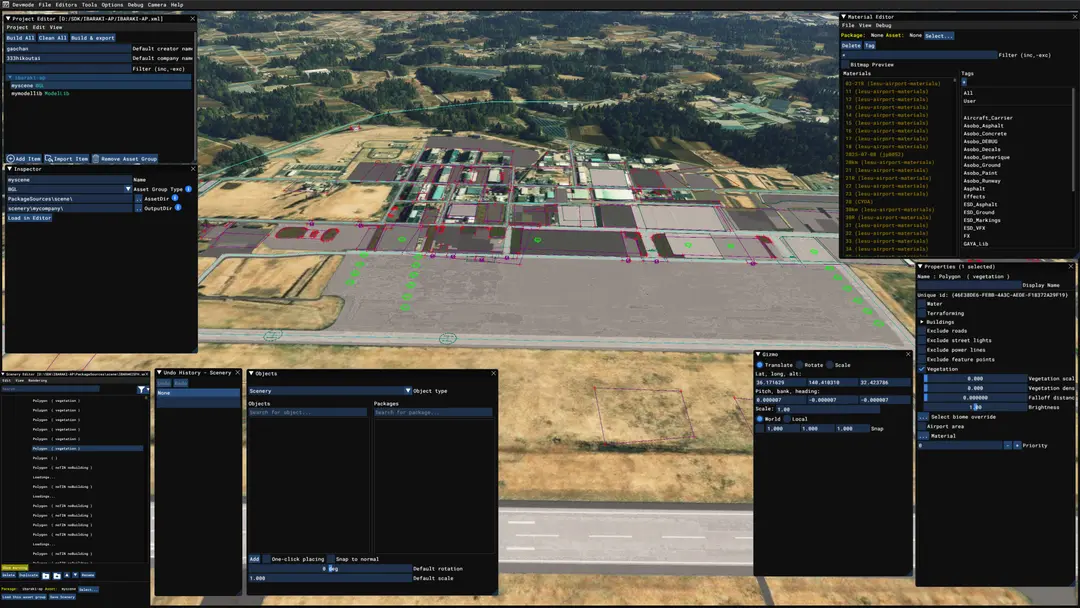Decrease Priority with the minus button
This screenshot has width=1080, height=608.
[x=1007, y=445]
